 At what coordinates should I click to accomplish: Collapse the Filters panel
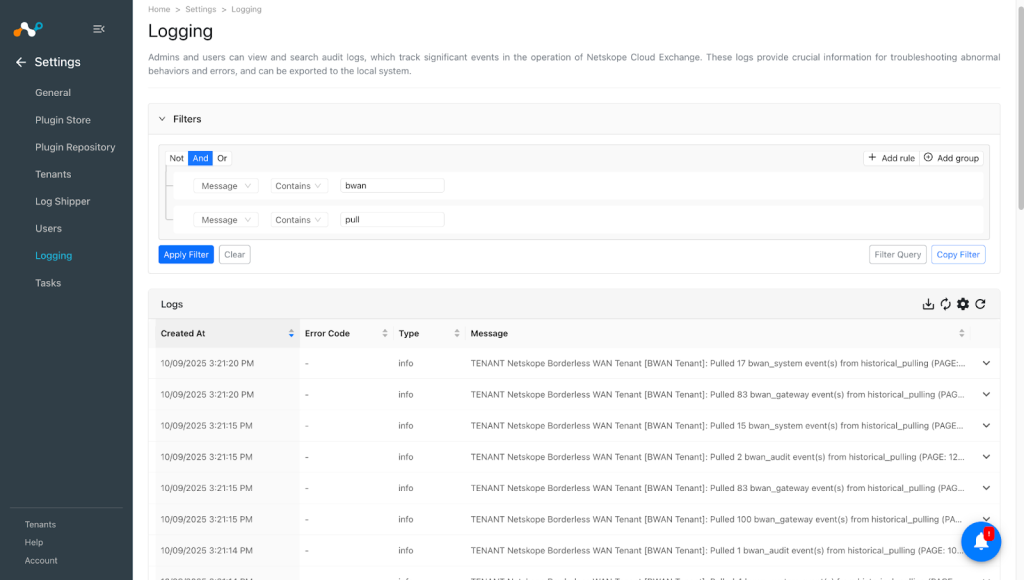pyautogui.click(x=162, y=119)
